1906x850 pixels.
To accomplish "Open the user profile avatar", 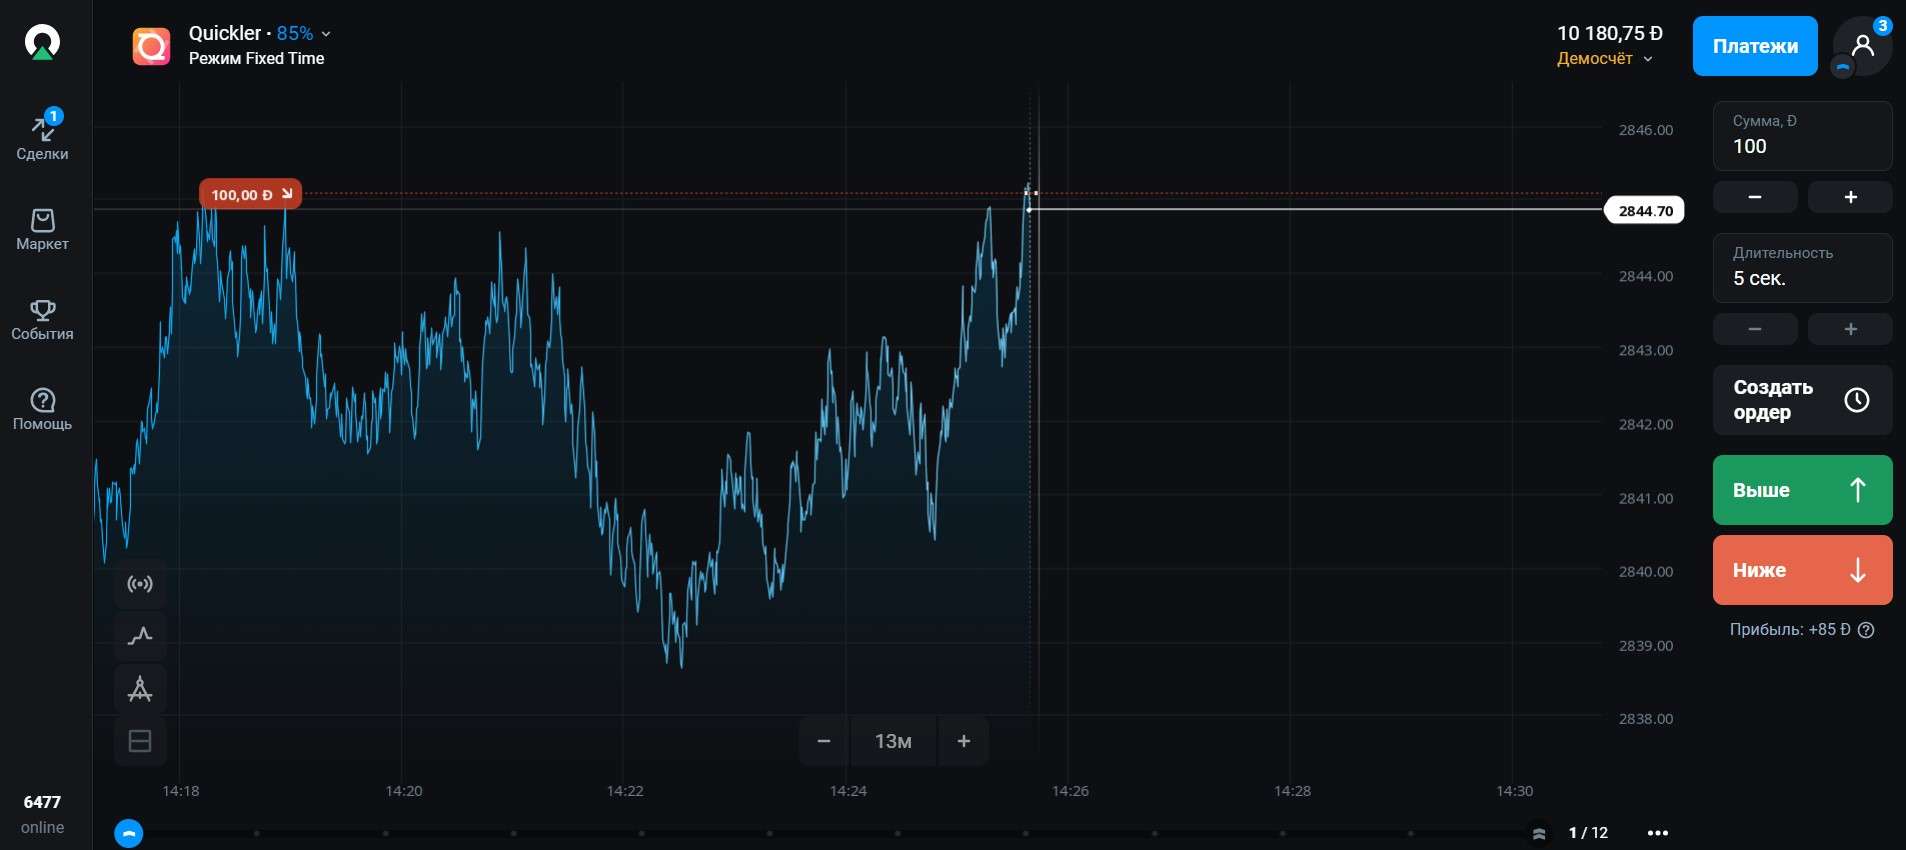I will pos(1862,46).
